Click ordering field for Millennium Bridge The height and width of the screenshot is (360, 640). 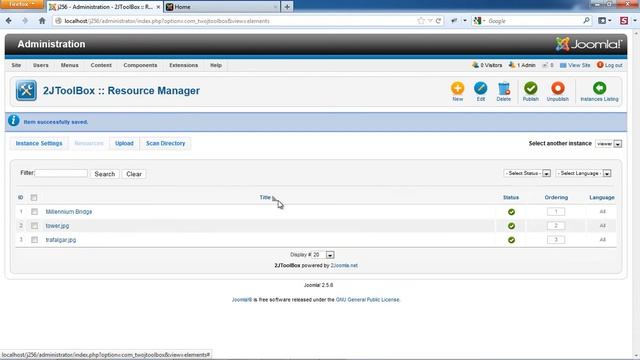pyautogui.click(x=556, y=212)
